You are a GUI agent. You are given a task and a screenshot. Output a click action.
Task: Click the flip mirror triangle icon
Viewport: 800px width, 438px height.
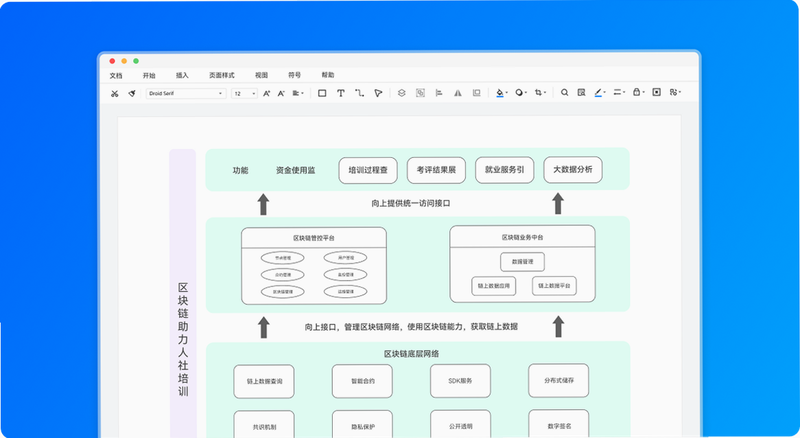click(x=458, y=93)
